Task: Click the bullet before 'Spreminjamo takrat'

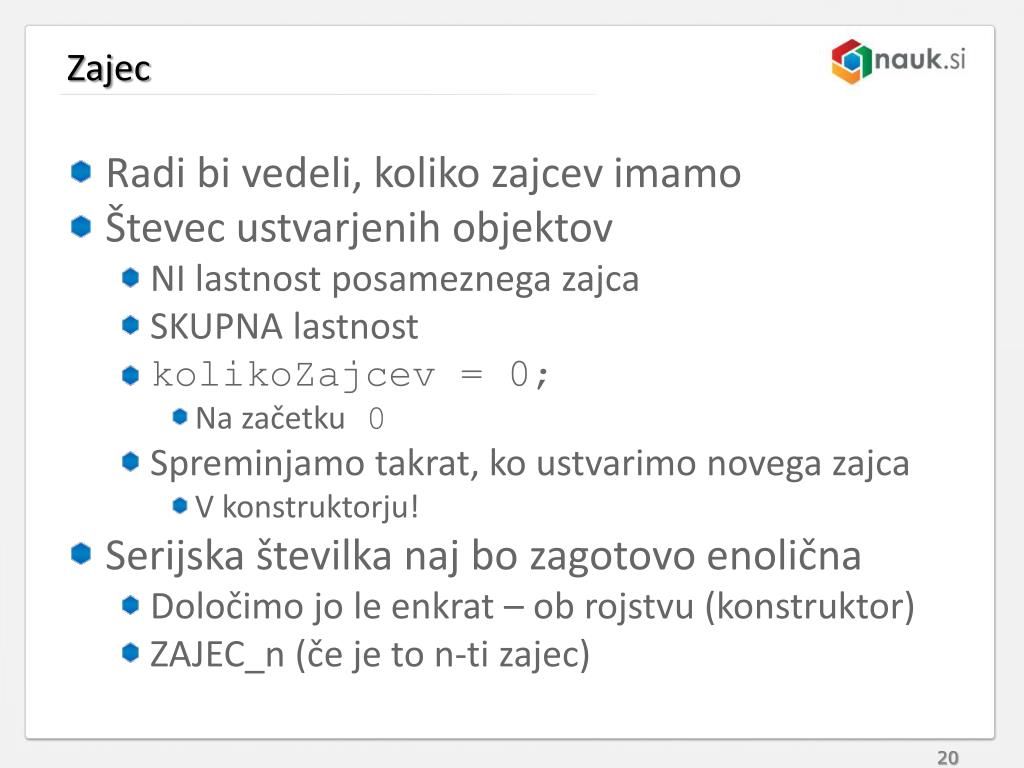Action: [131, 462]
